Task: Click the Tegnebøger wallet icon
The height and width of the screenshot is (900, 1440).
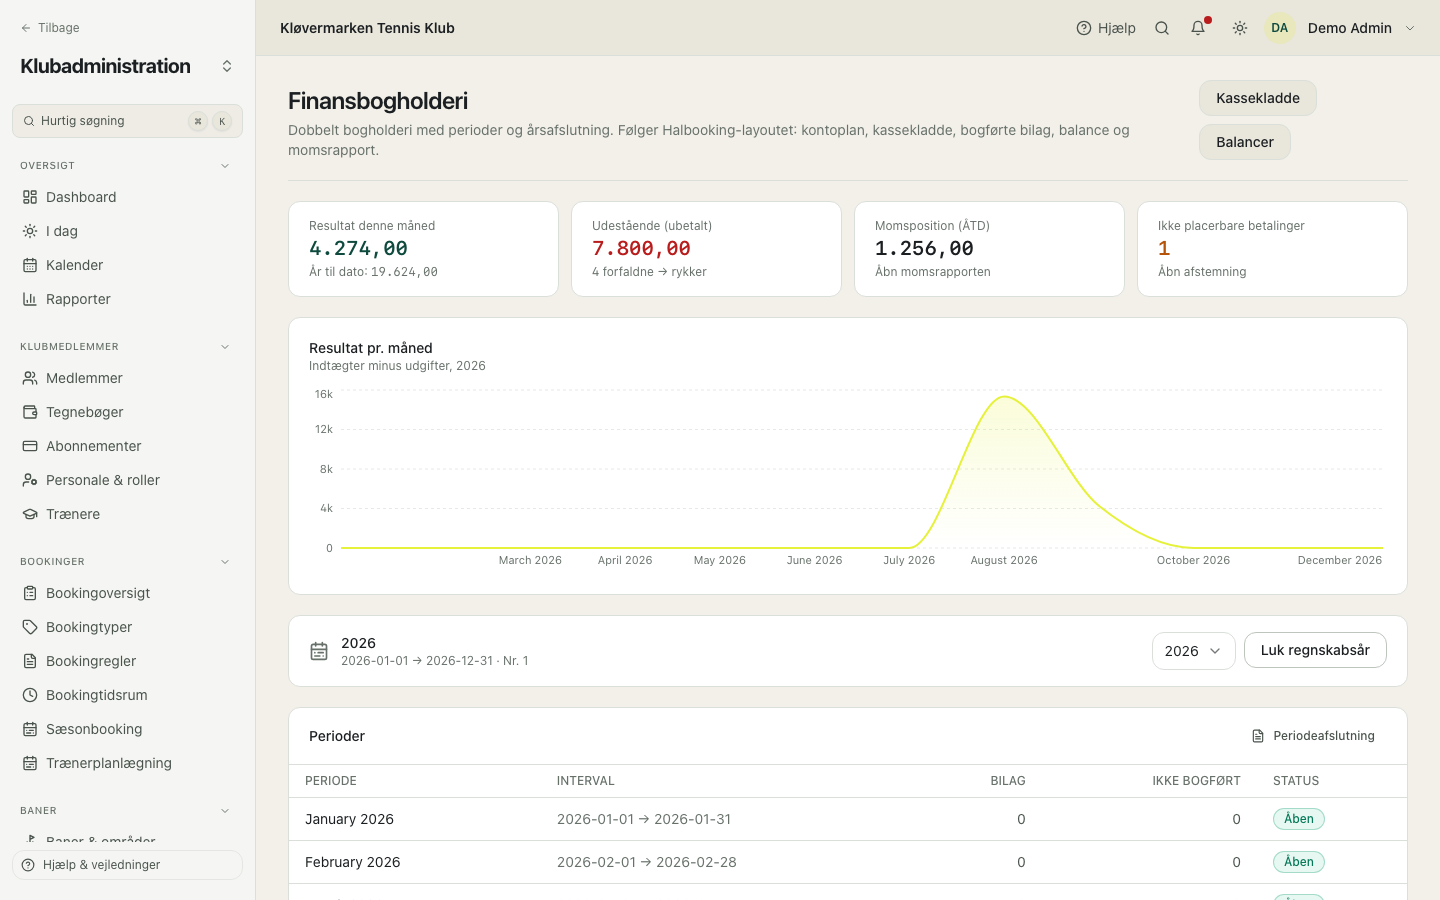Action: 30,412
